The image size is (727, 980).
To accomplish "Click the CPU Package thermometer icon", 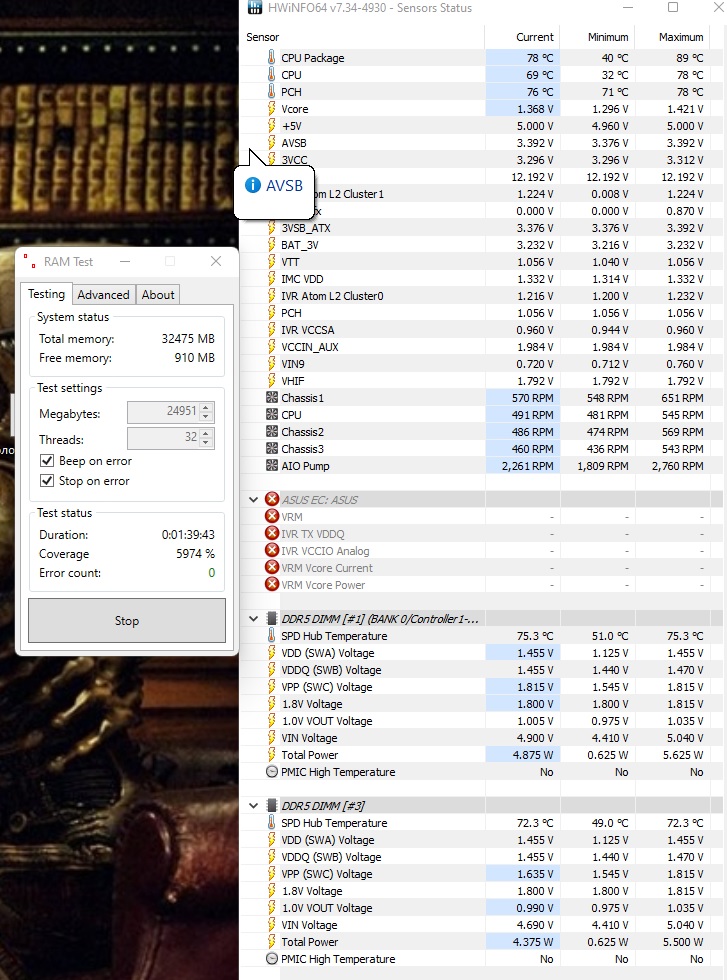I will 271,58.
